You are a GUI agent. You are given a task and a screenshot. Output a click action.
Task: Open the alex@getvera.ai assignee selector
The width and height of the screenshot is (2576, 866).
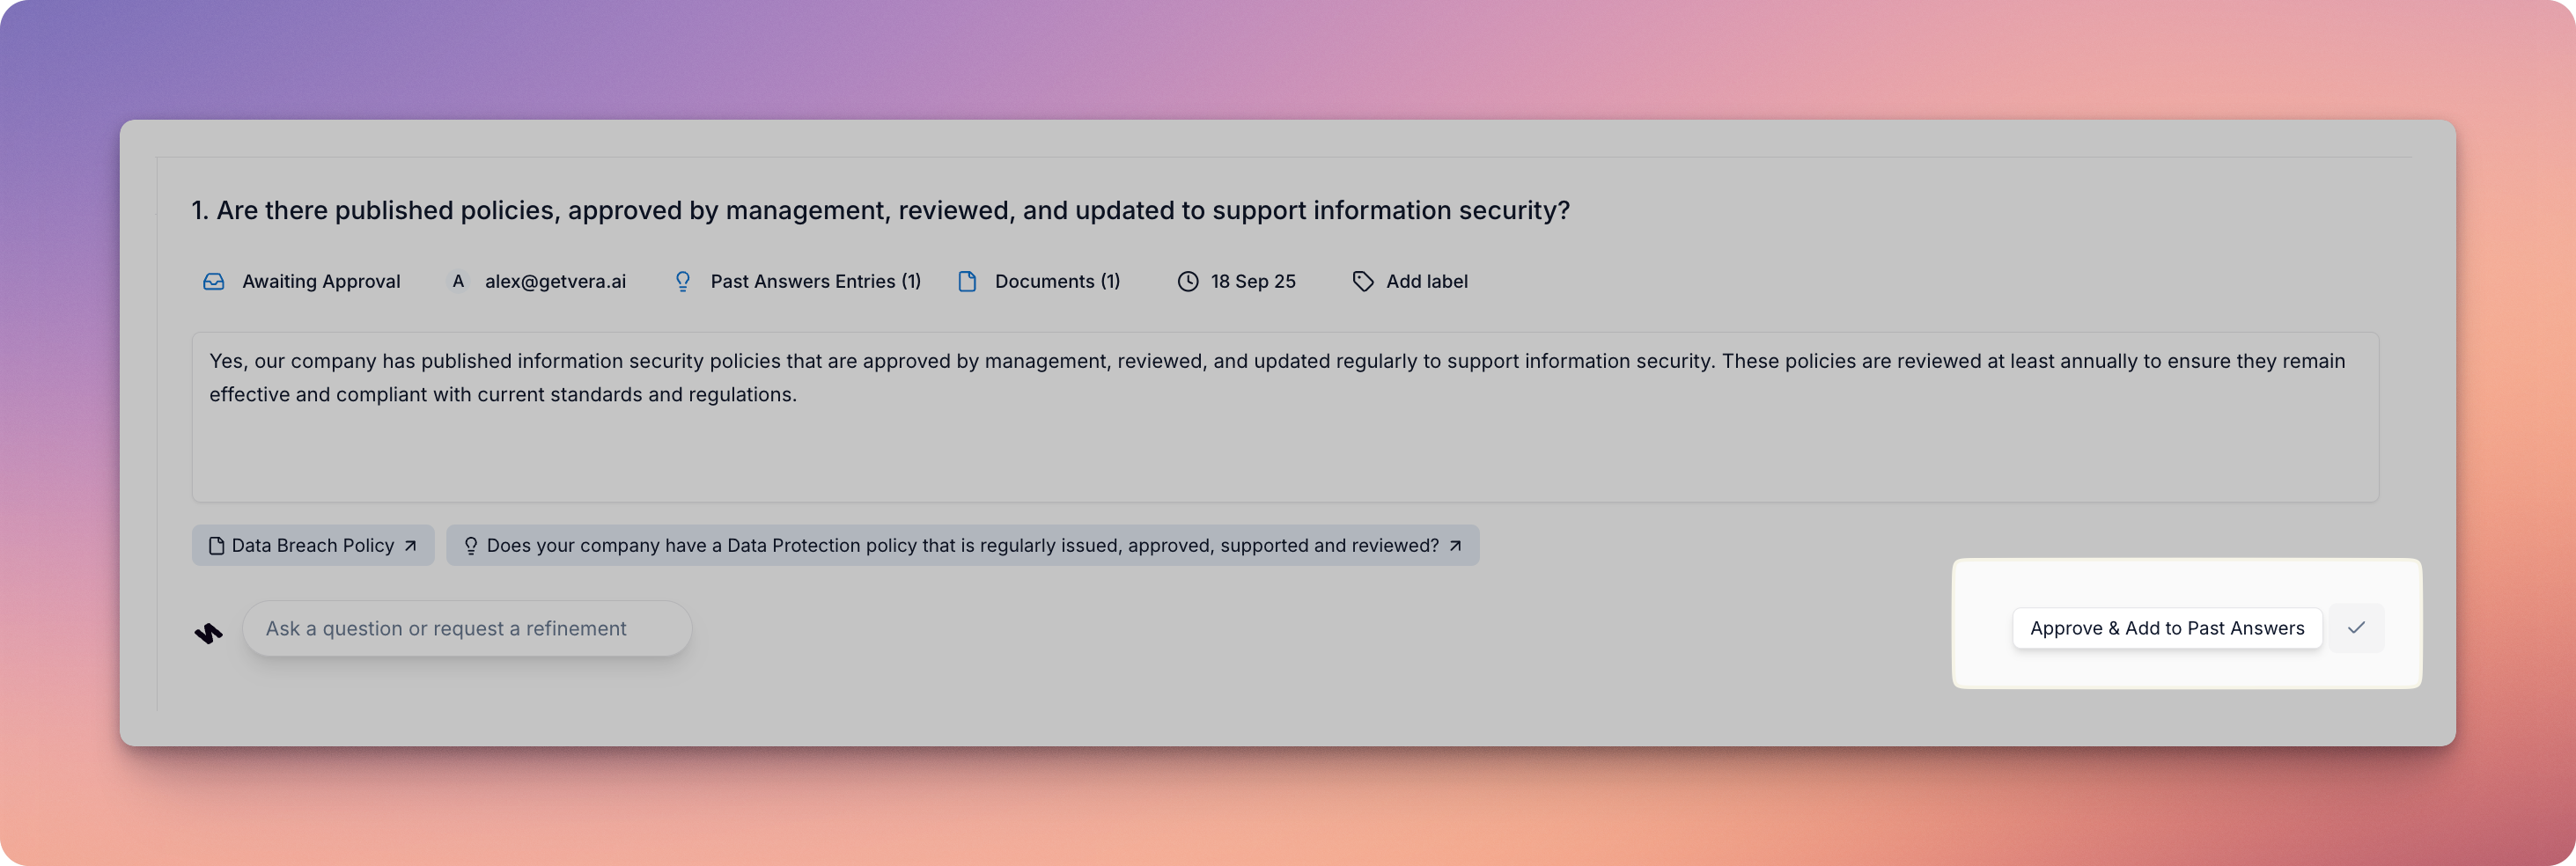pyautogui.click(x=555, y=282)
